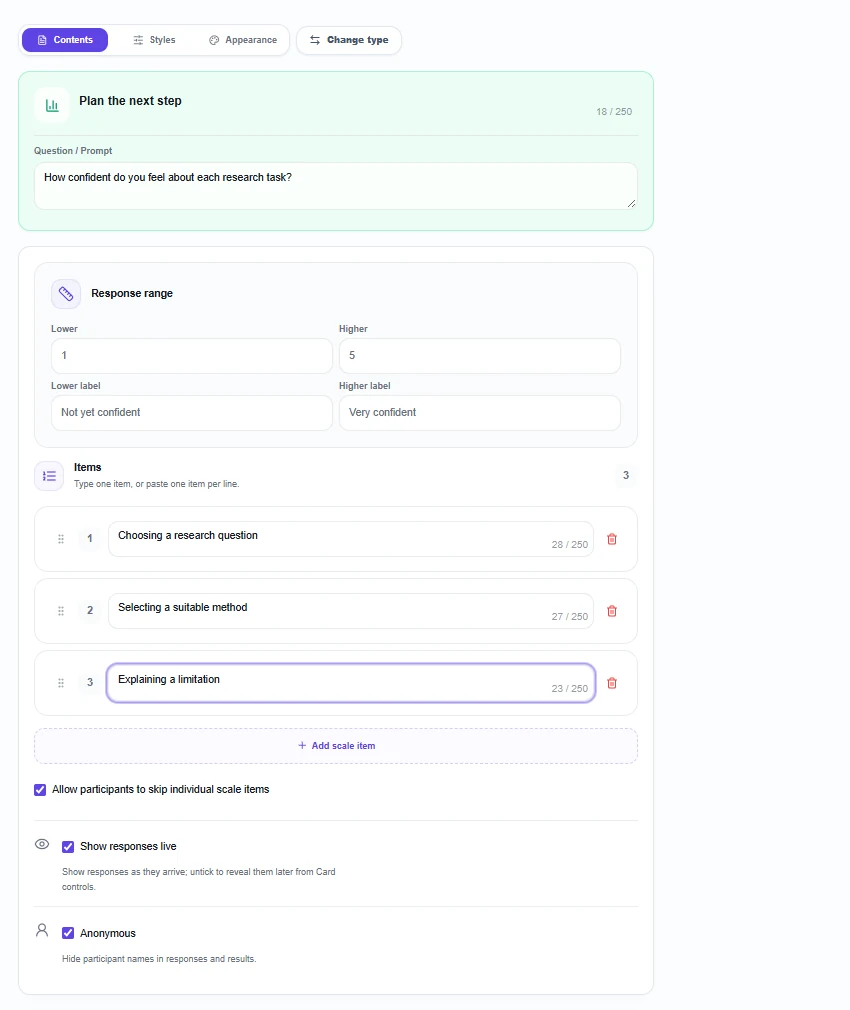Disable the Anonymous checkbox
850x1010 pixels.
(x=68, y=933)
